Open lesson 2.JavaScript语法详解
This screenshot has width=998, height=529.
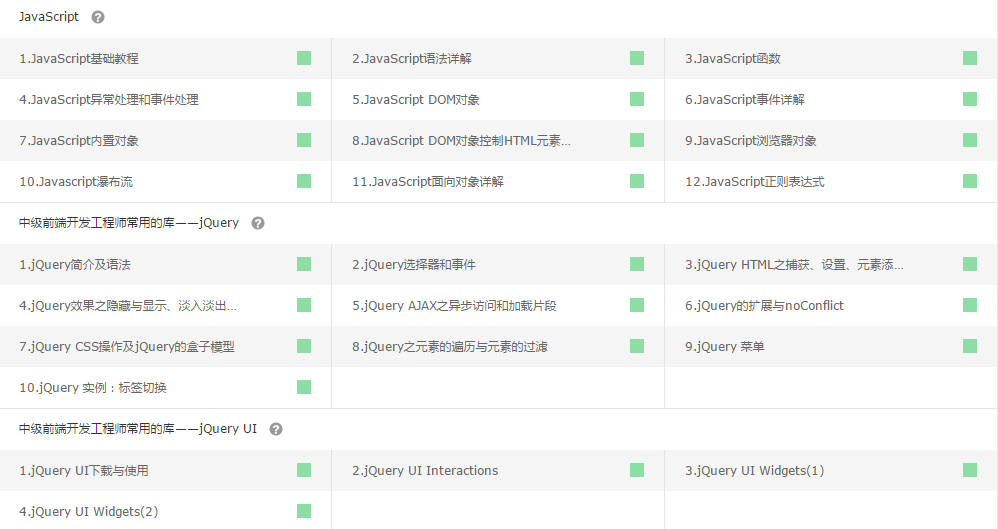pyautogui.click(x=412, y=59)
